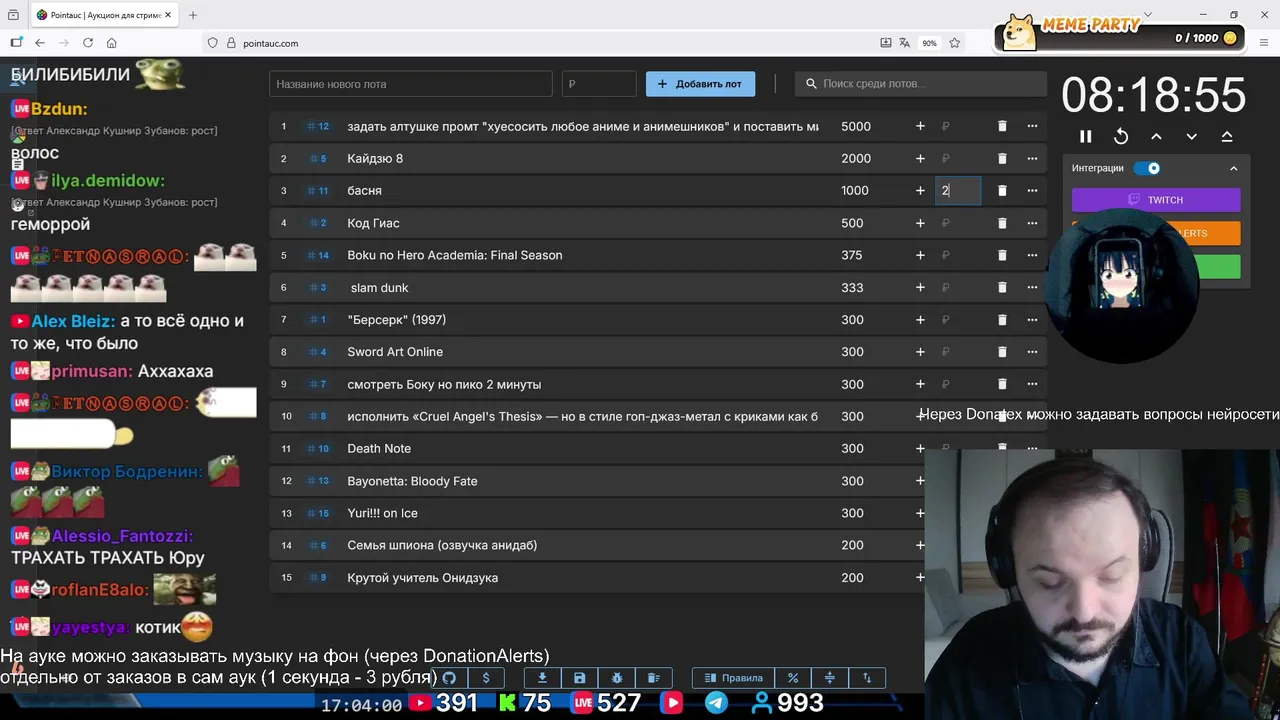Open more options for slam dunk
Screen dimensions: 1280x720
pos(1032,287)
